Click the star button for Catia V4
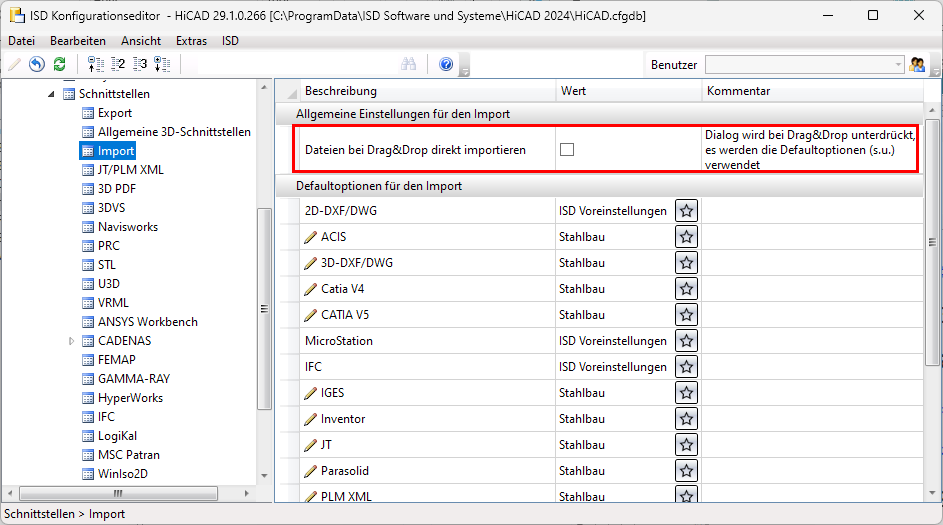The height and width of the screenshot is (525, 943). (x=686, y=289)
